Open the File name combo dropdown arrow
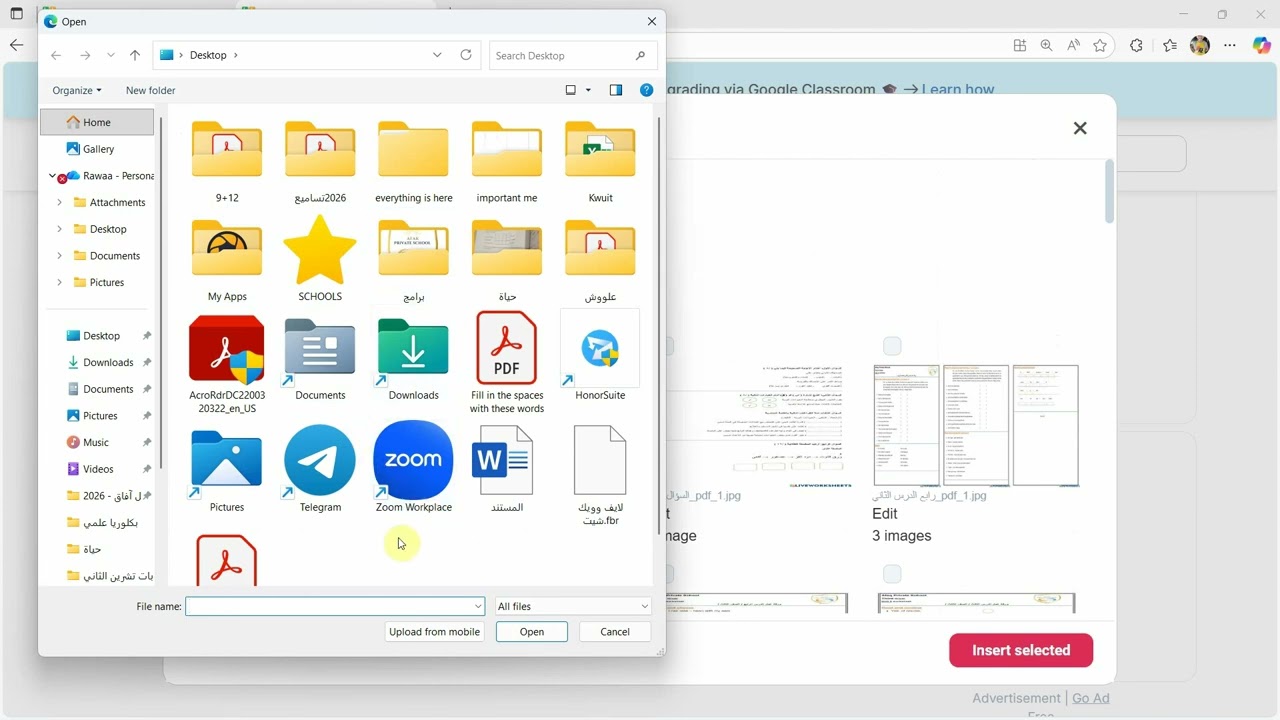The width and height of the screenshot is (1280, 720). click(x=478, y=606)
